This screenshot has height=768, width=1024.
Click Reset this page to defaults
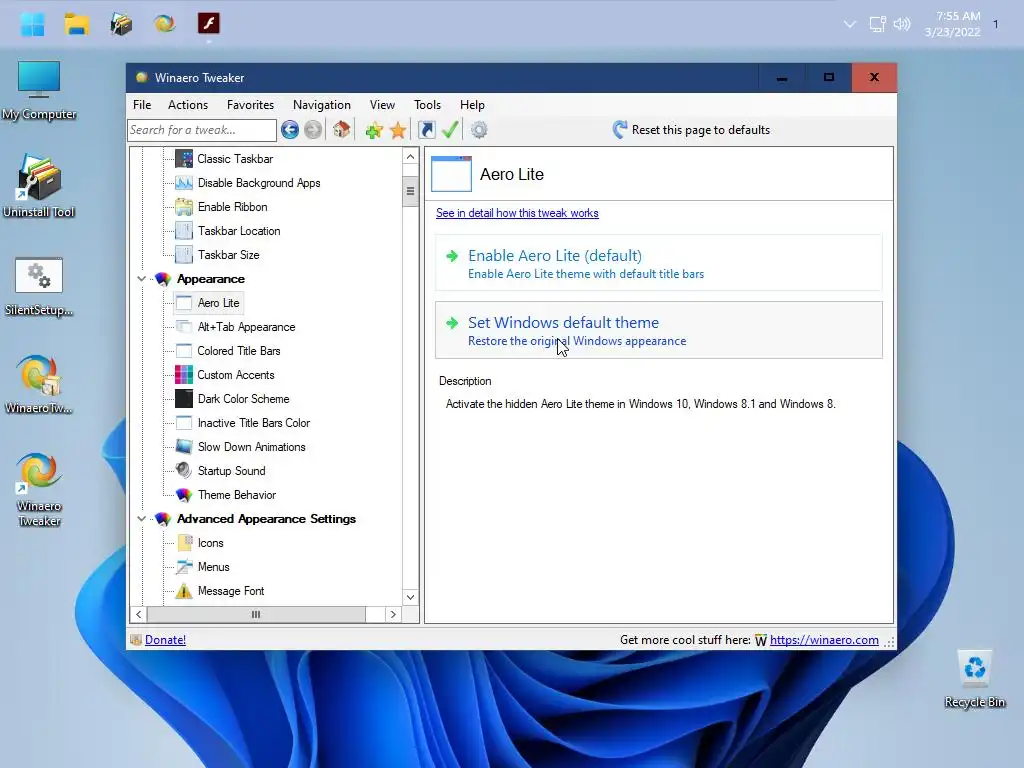tap(691, 130)
